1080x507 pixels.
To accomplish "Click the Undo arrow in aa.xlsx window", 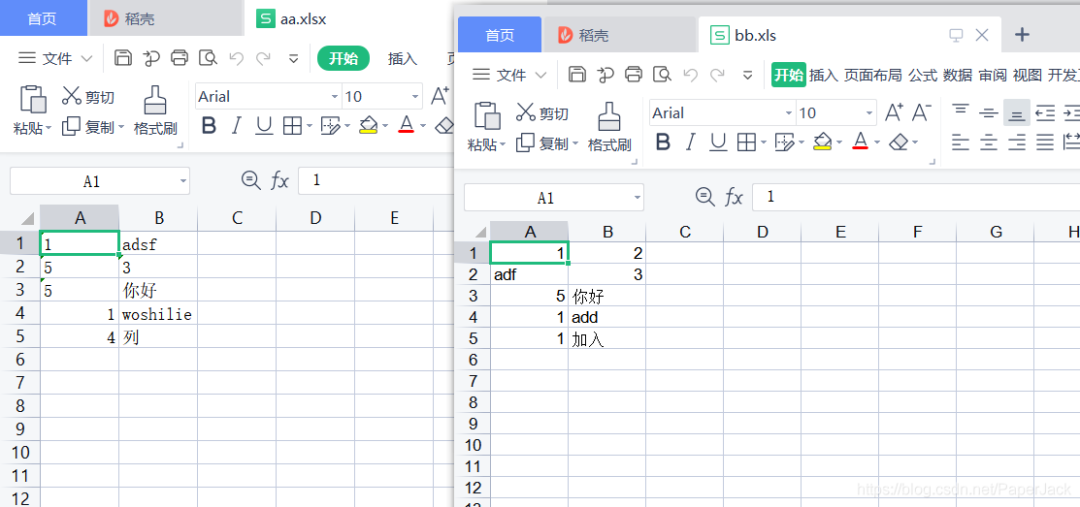I will pos(237,58).
